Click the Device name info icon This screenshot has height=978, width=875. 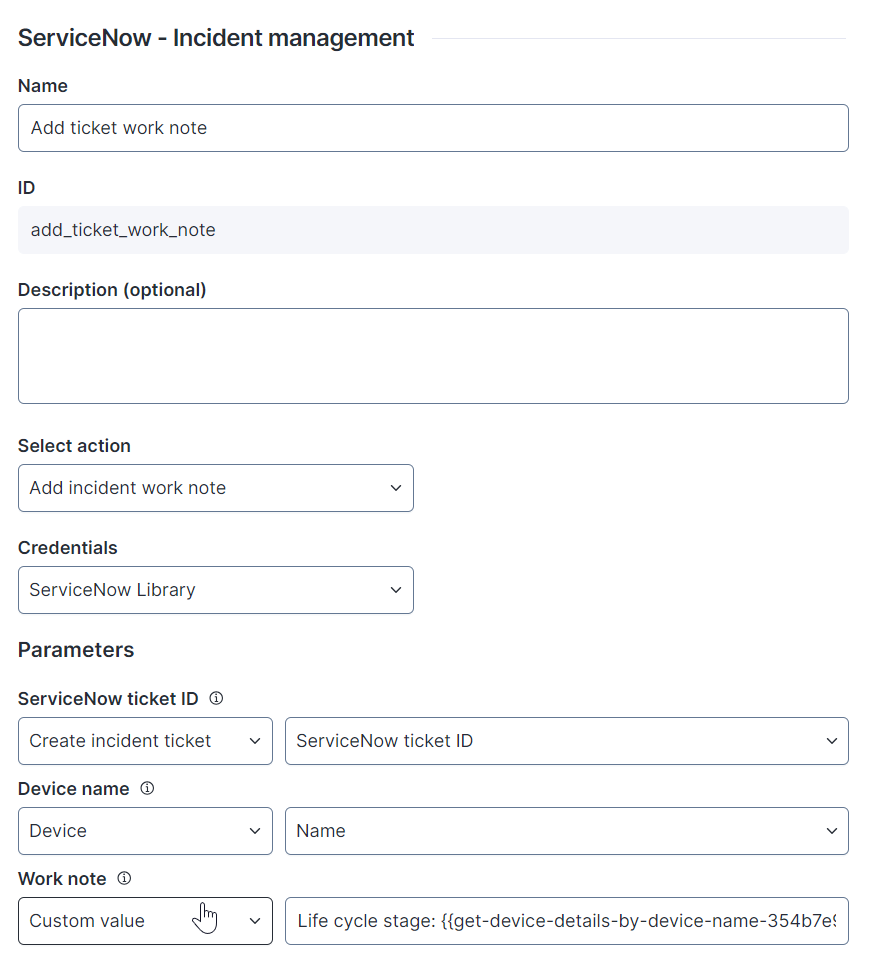tap(147, 788)
